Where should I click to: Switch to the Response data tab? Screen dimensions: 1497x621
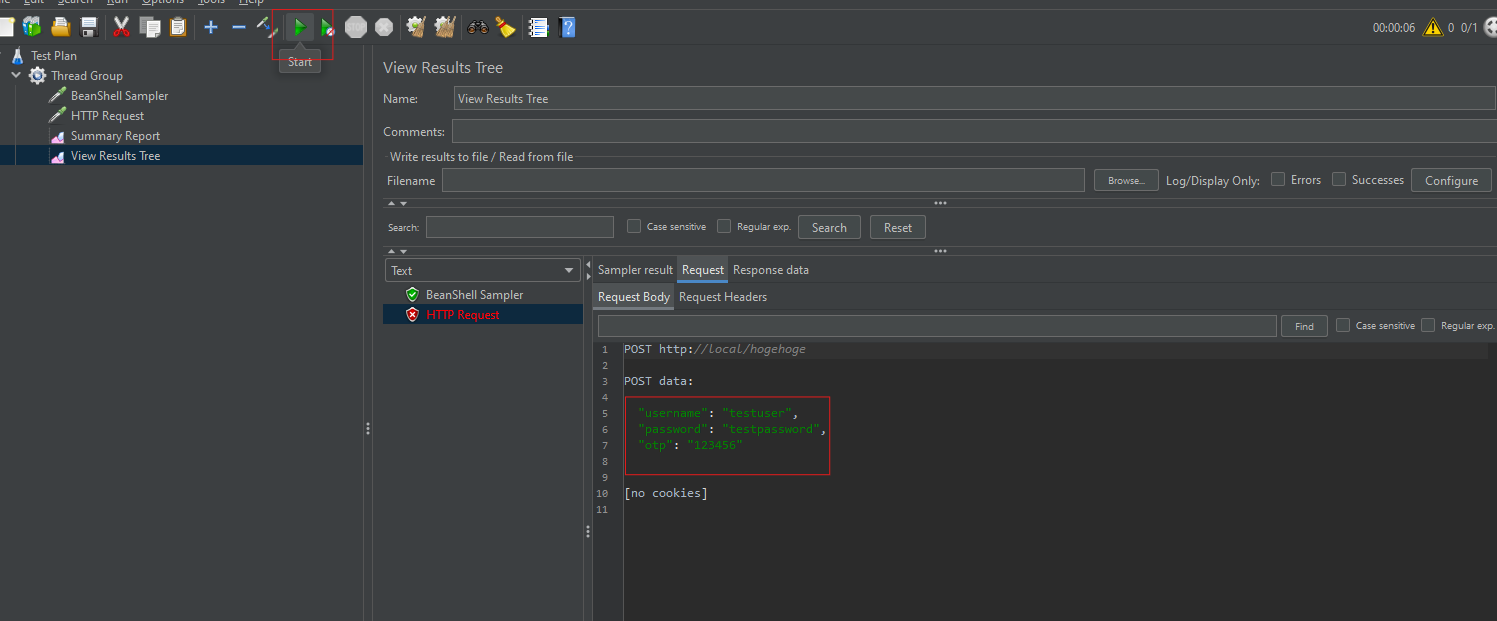point(771,270)
